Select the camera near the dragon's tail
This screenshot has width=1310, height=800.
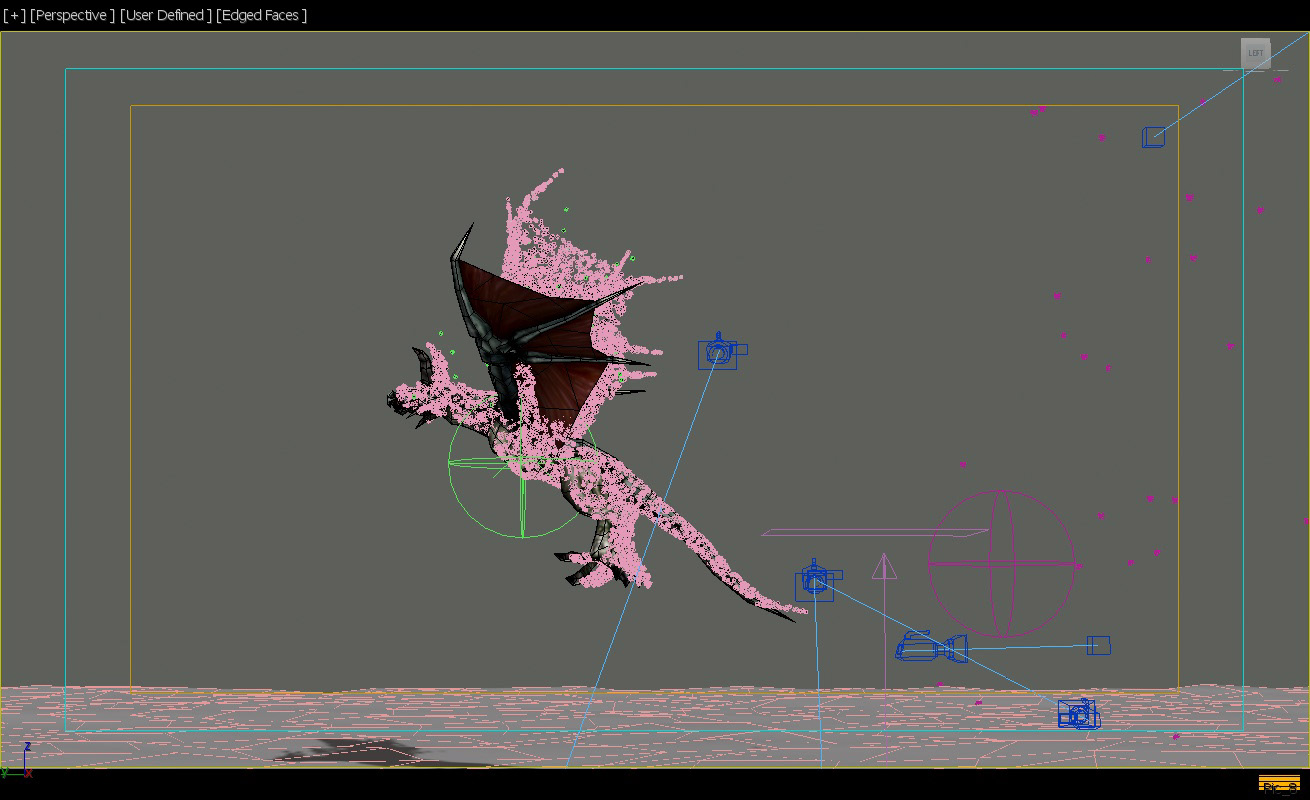tap(816, 581)
